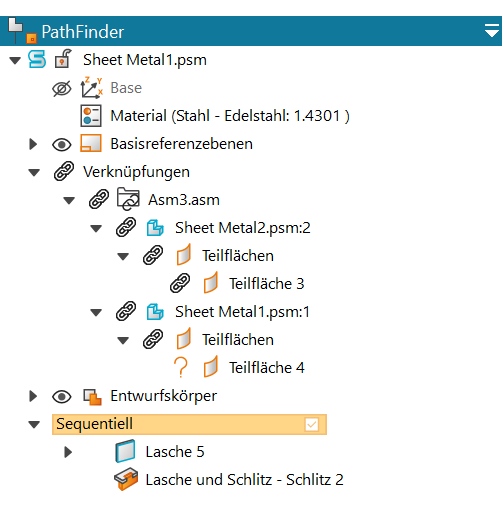Click the Asm3.asm linked folder icon
Screen dimensions: 502x510
coord(128,199)
